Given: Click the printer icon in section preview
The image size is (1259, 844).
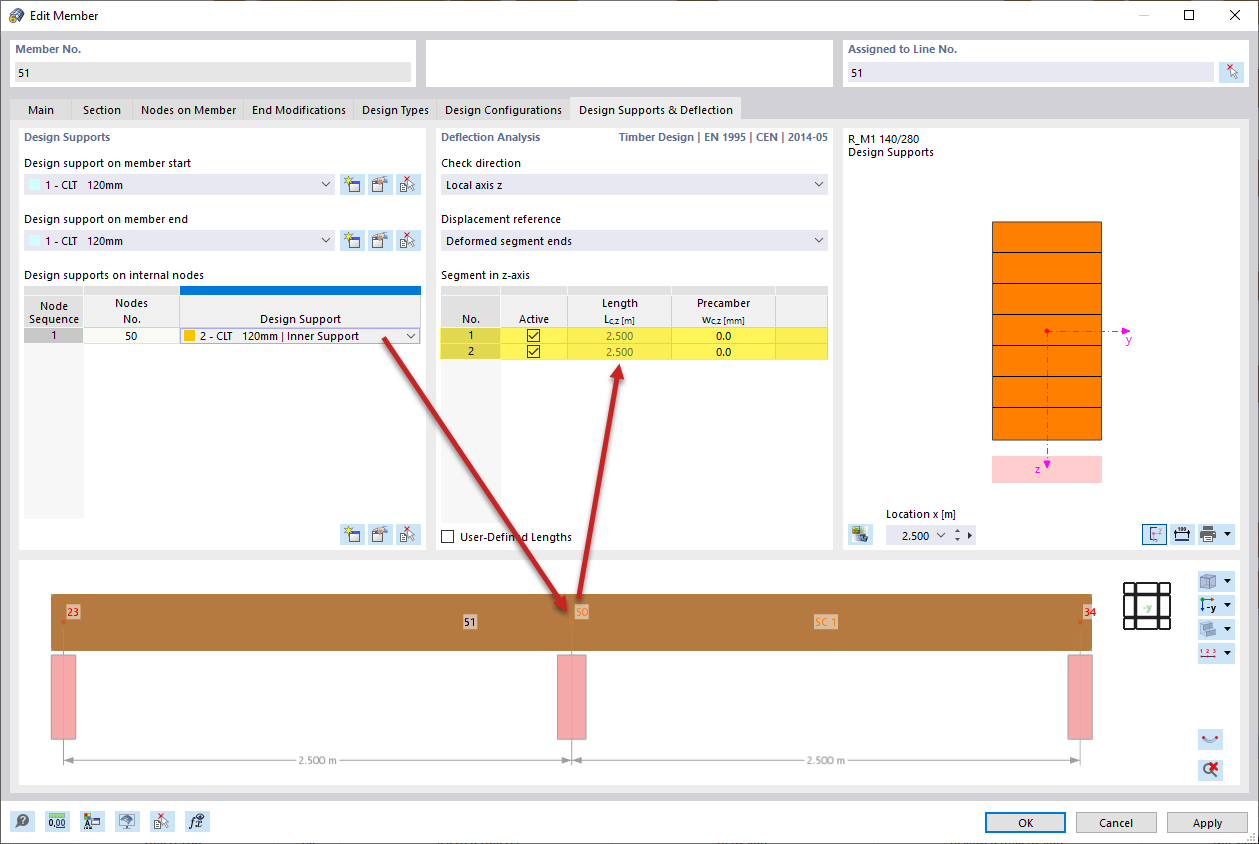Looking at the screenshot, I should (x=1208, y=534).
